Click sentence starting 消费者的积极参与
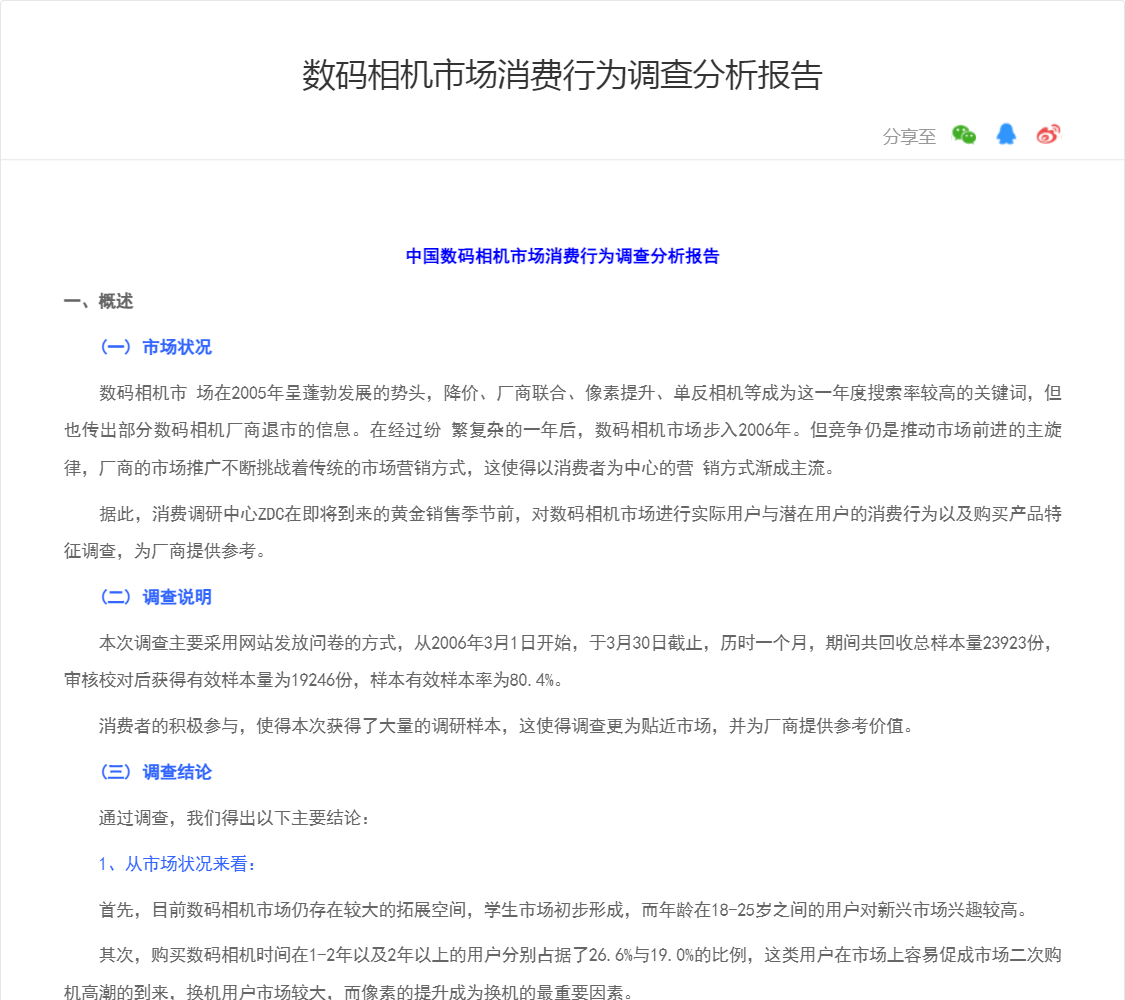Screen dimensions: 1125x1000 pyautogui.click(x=509, y=726)
